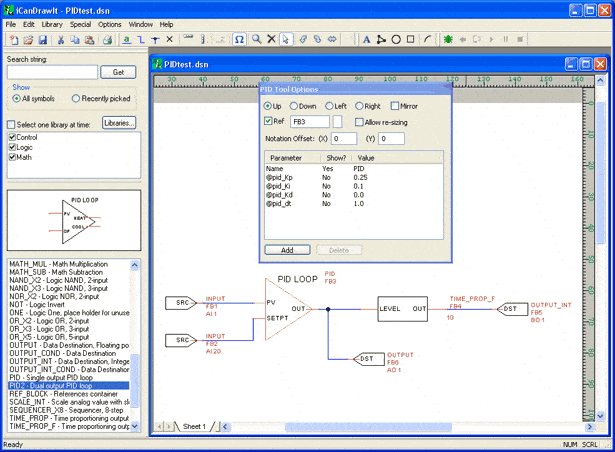
Task: Click the Search string input field
Action: (52, 72)
